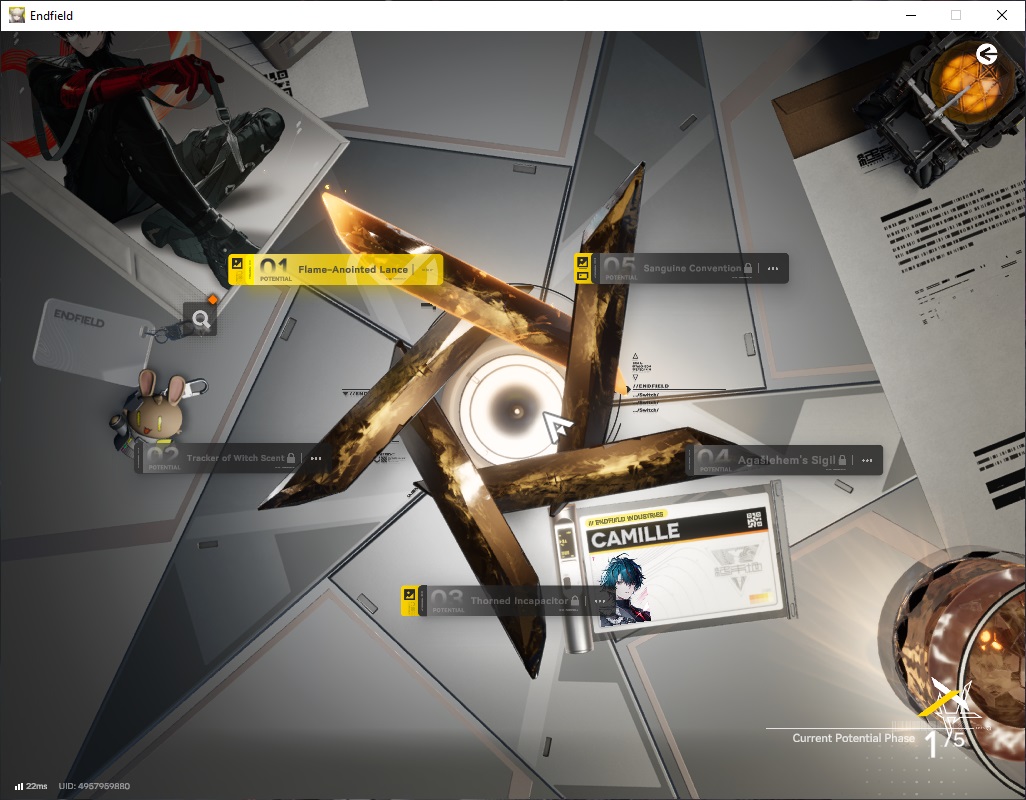
Task: Open more options on Tracker of Witch Scent
Action: click(x=316, y=458)
